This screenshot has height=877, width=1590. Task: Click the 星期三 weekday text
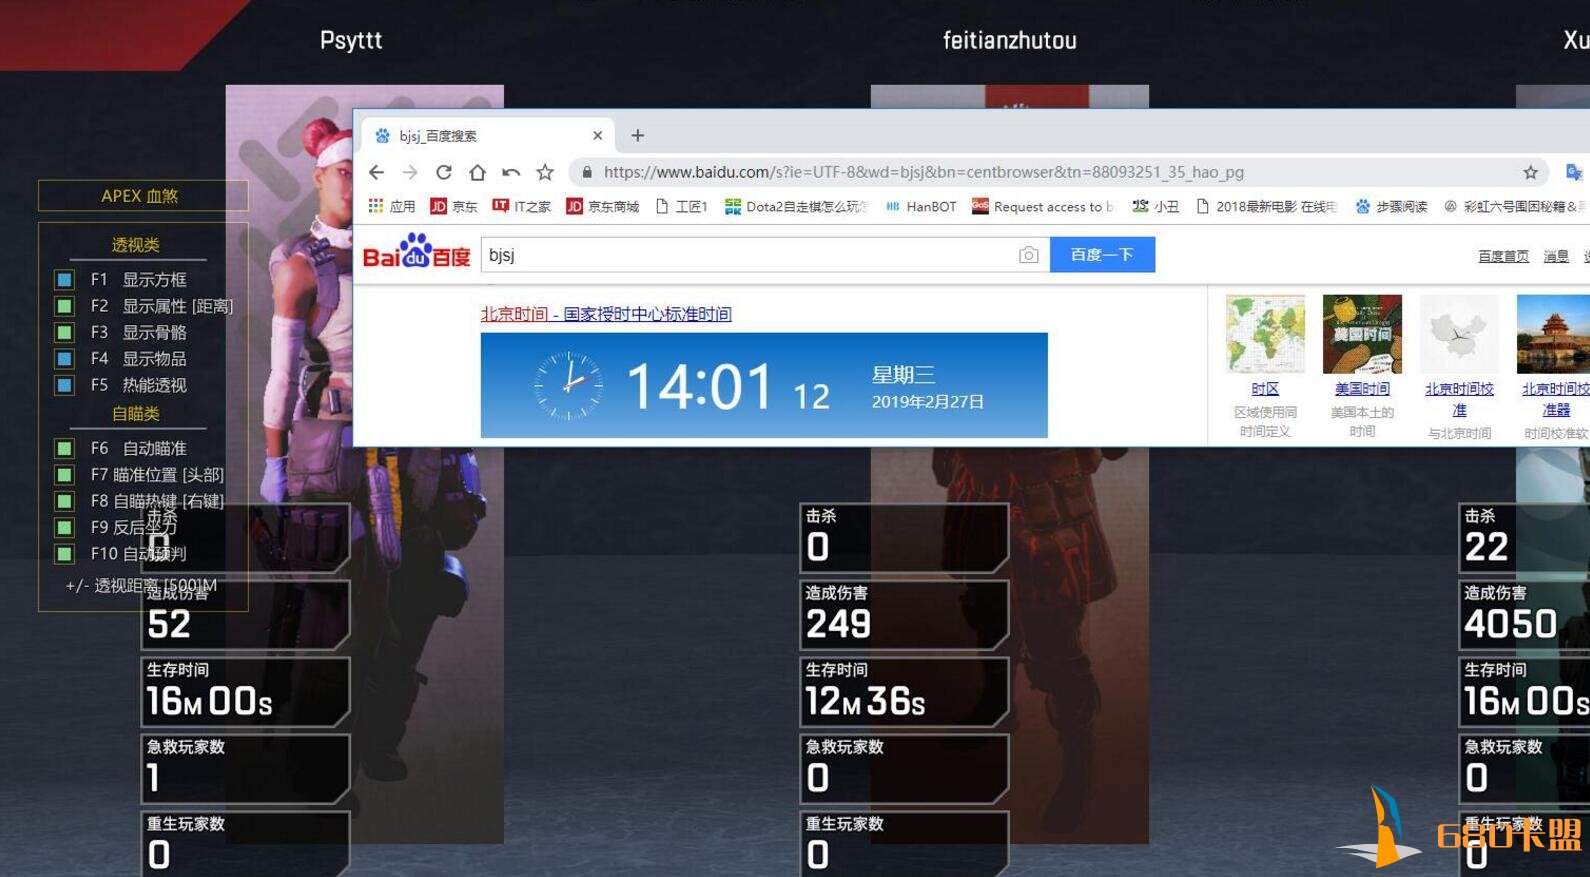coord(904,375)
